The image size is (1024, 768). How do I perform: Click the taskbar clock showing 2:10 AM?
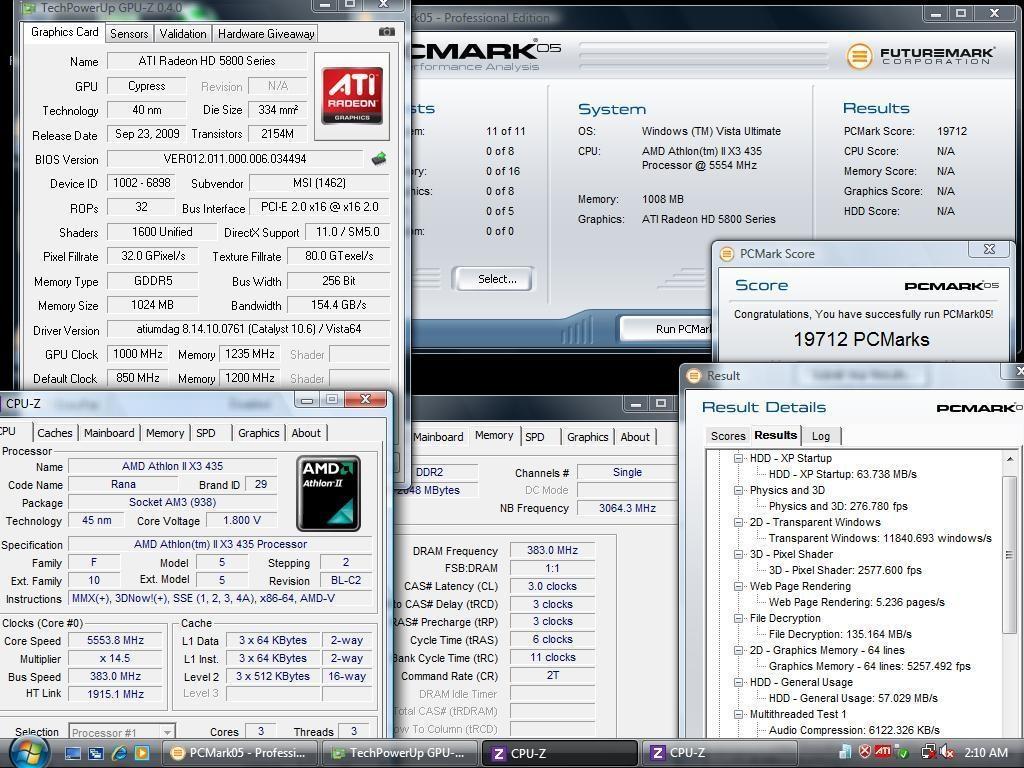click(x=985, y=752)
